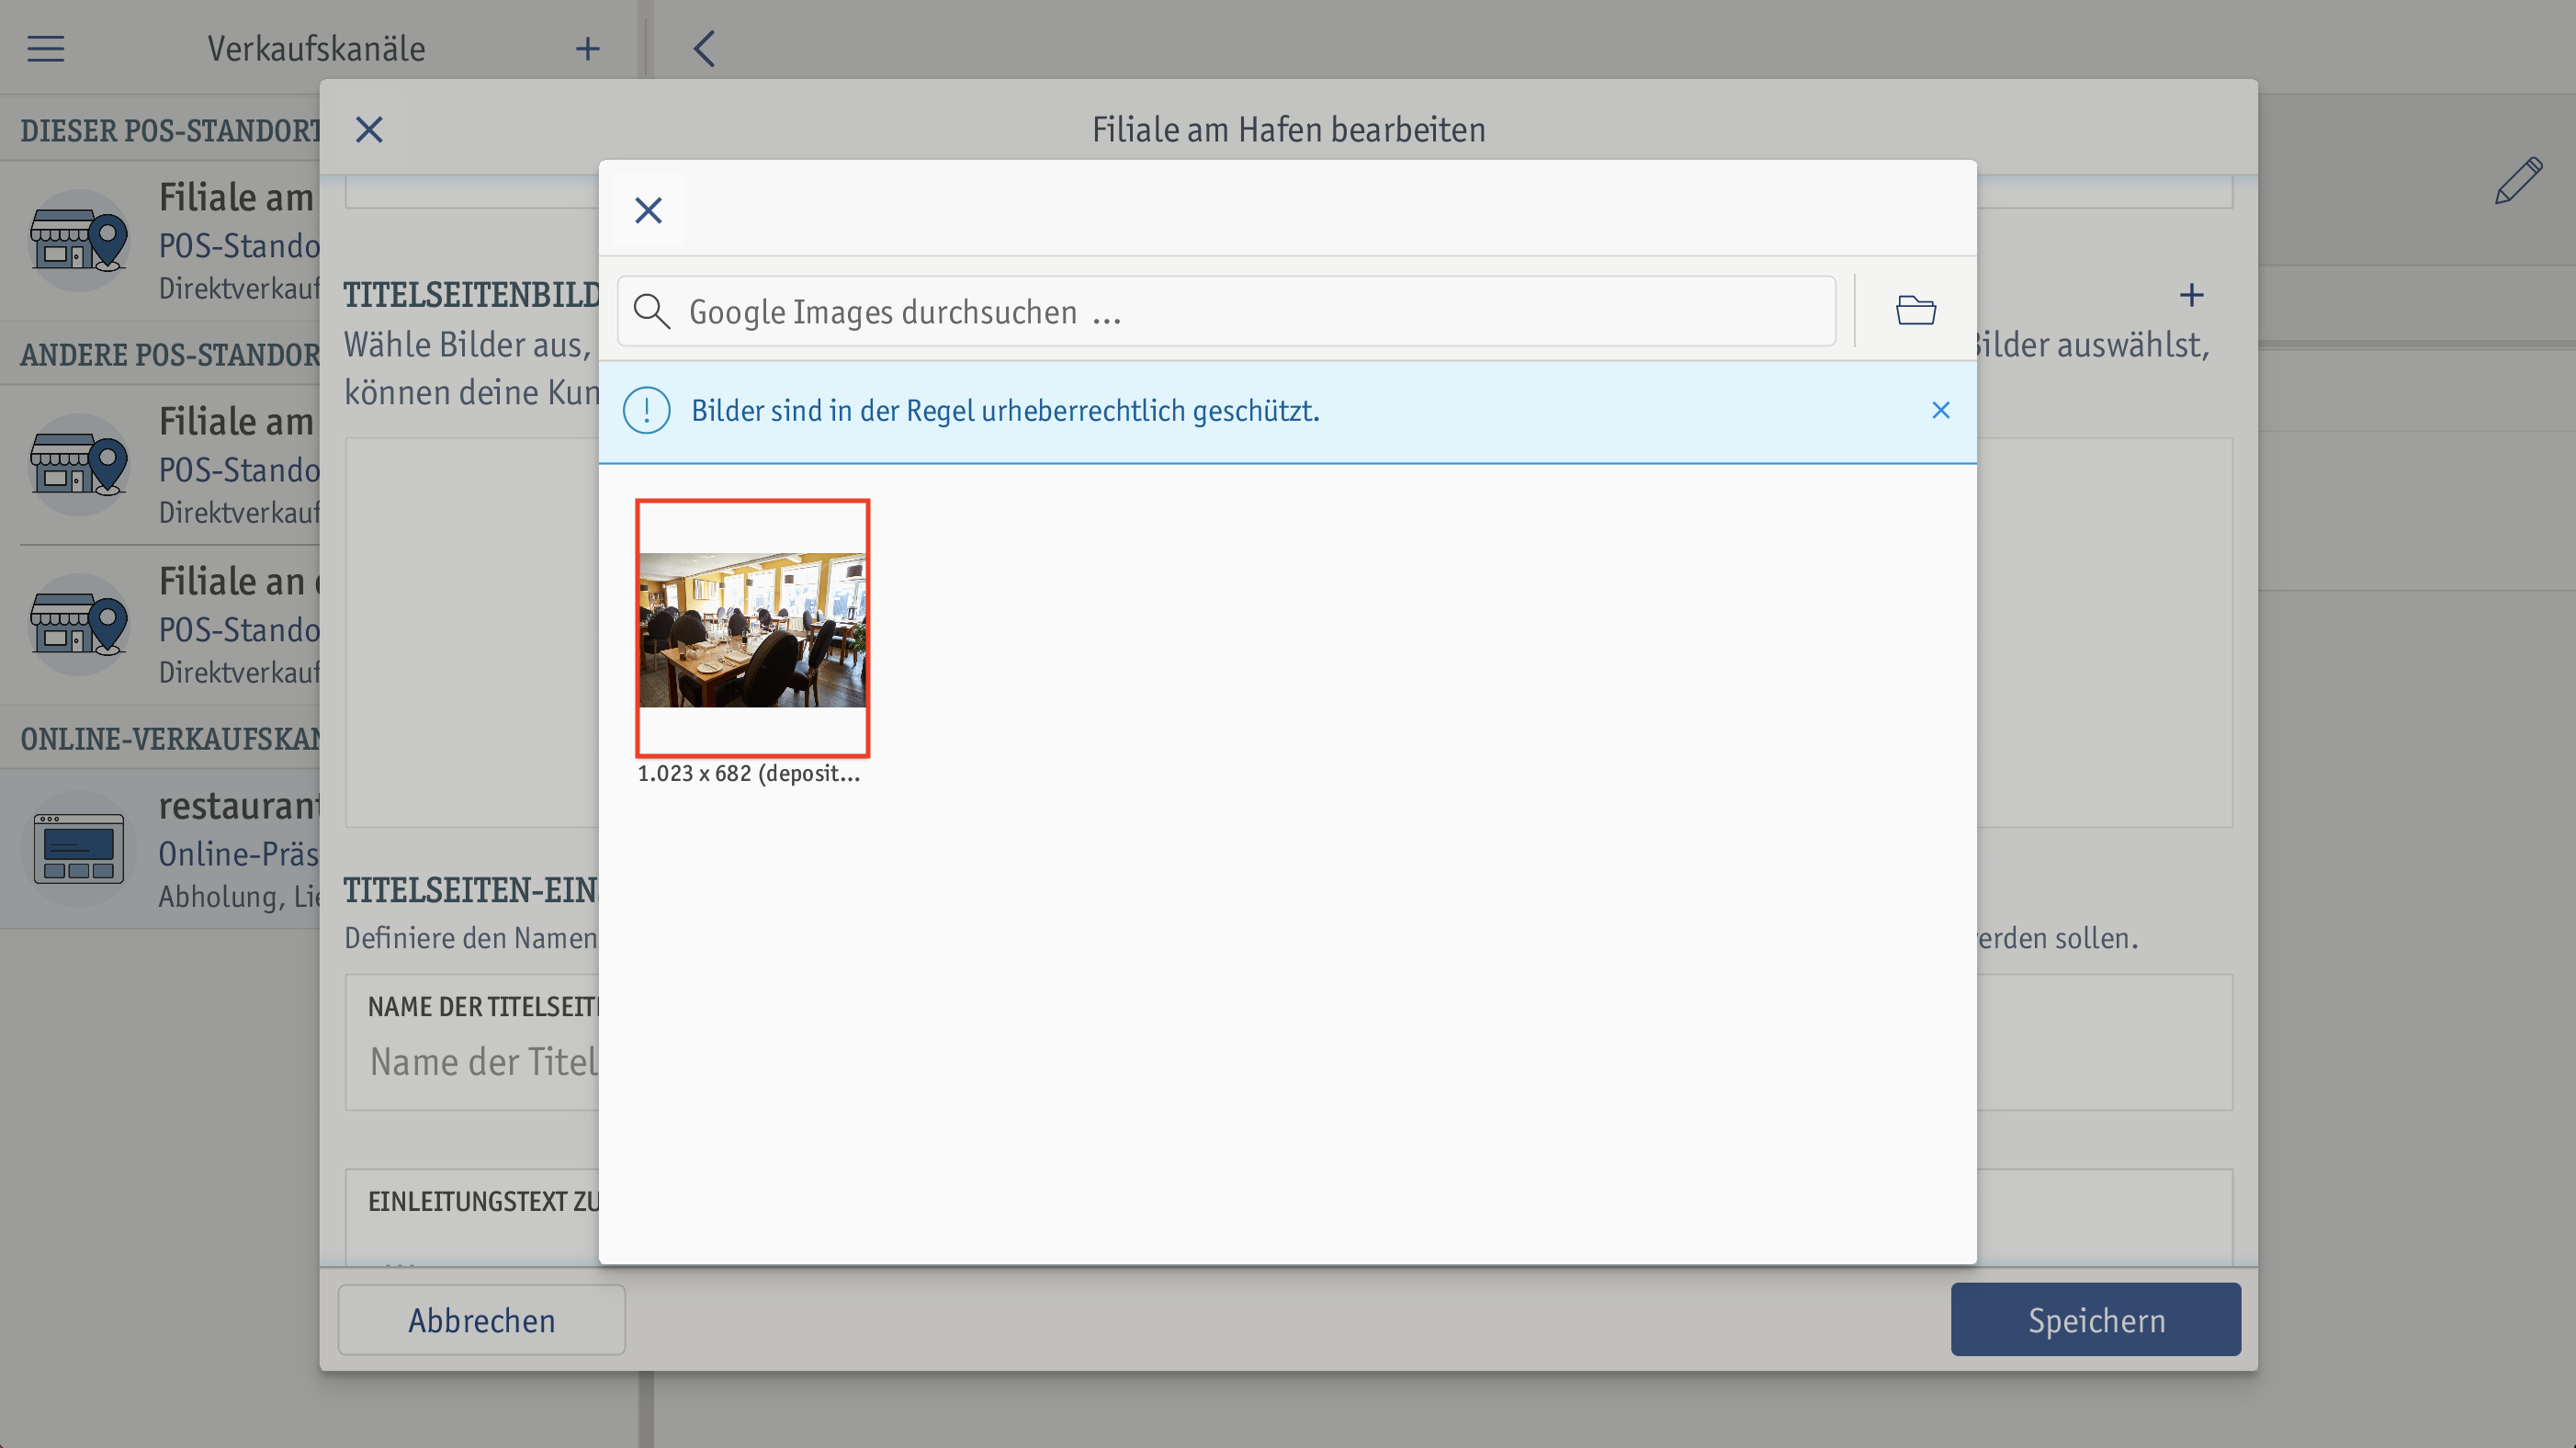Screen dimensions: 2576x1448
Task: Click the 'Abbrechen' cancel button
Action: 481,1318
